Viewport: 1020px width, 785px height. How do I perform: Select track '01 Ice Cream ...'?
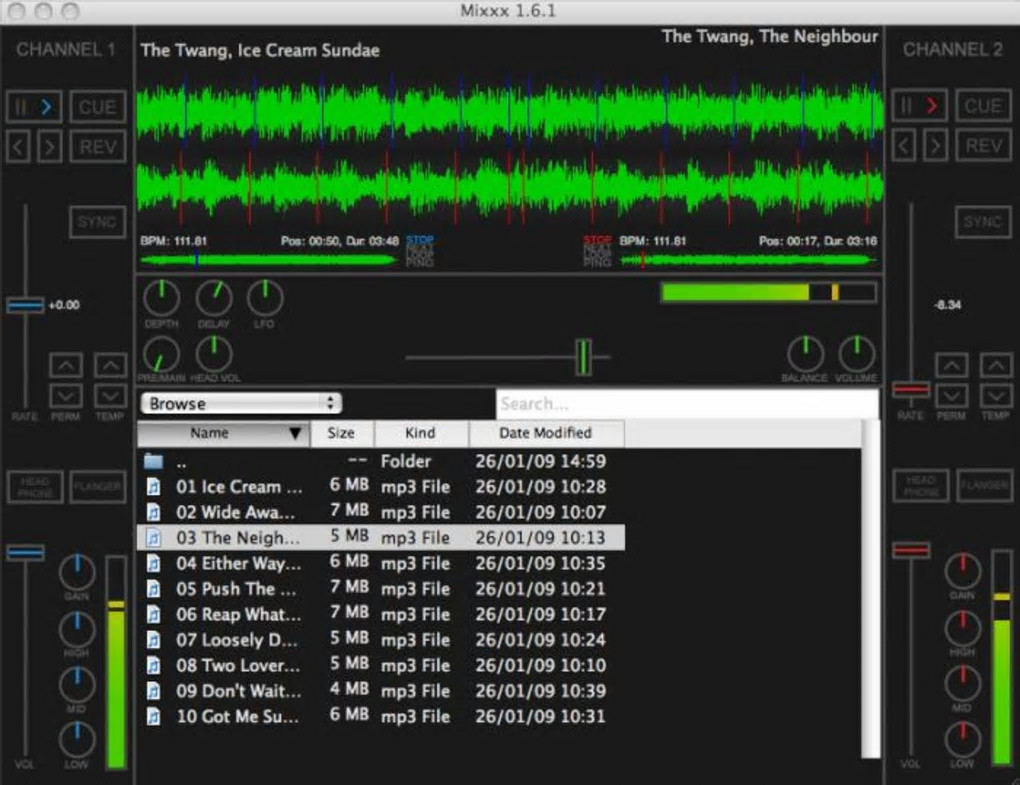click(381, 486)
